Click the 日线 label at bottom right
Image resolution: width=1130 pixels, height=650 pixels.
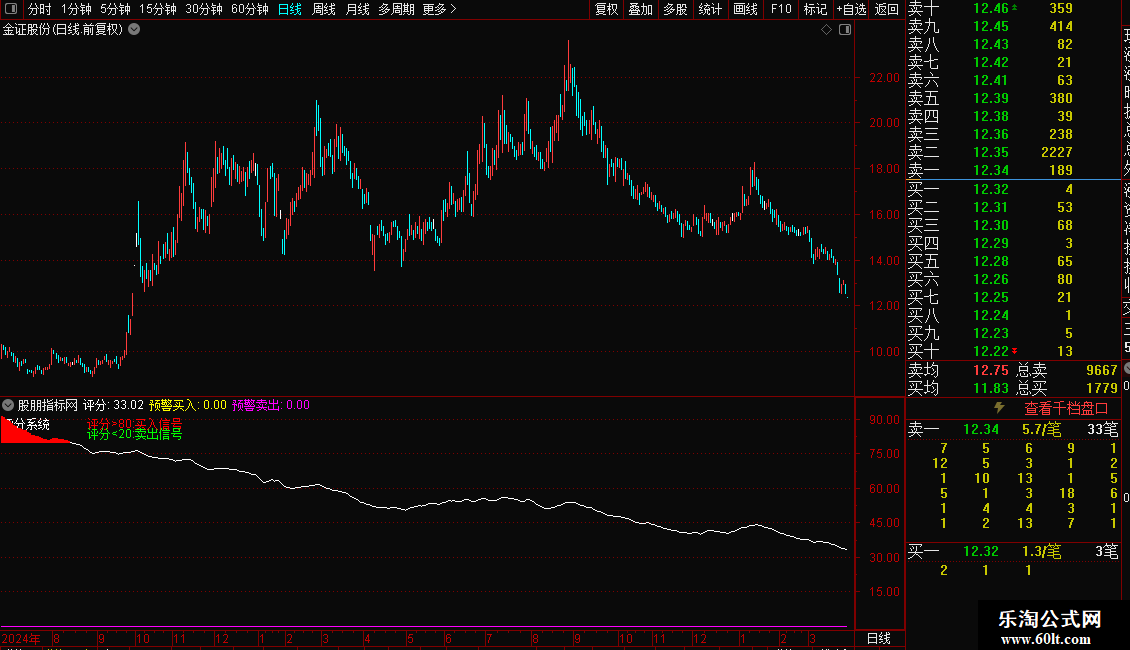tap(878, 638)
